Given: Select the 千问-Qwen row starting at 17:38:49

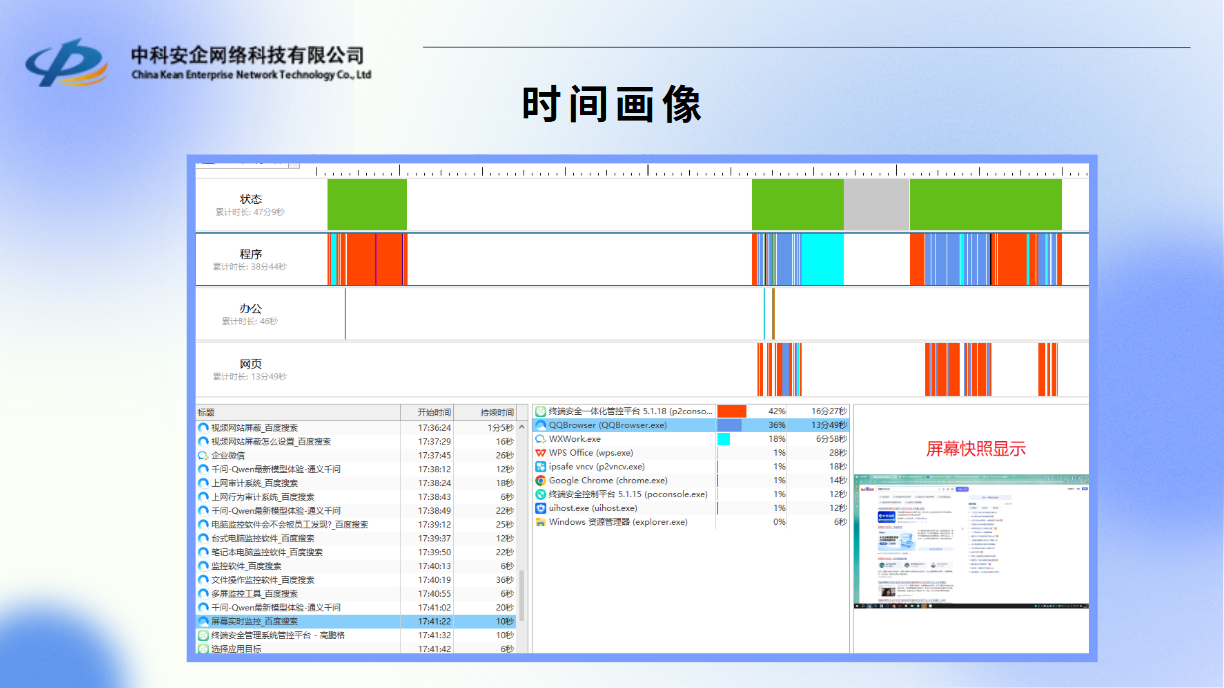Looking at the screenshot, I should [x=356, y=510].
